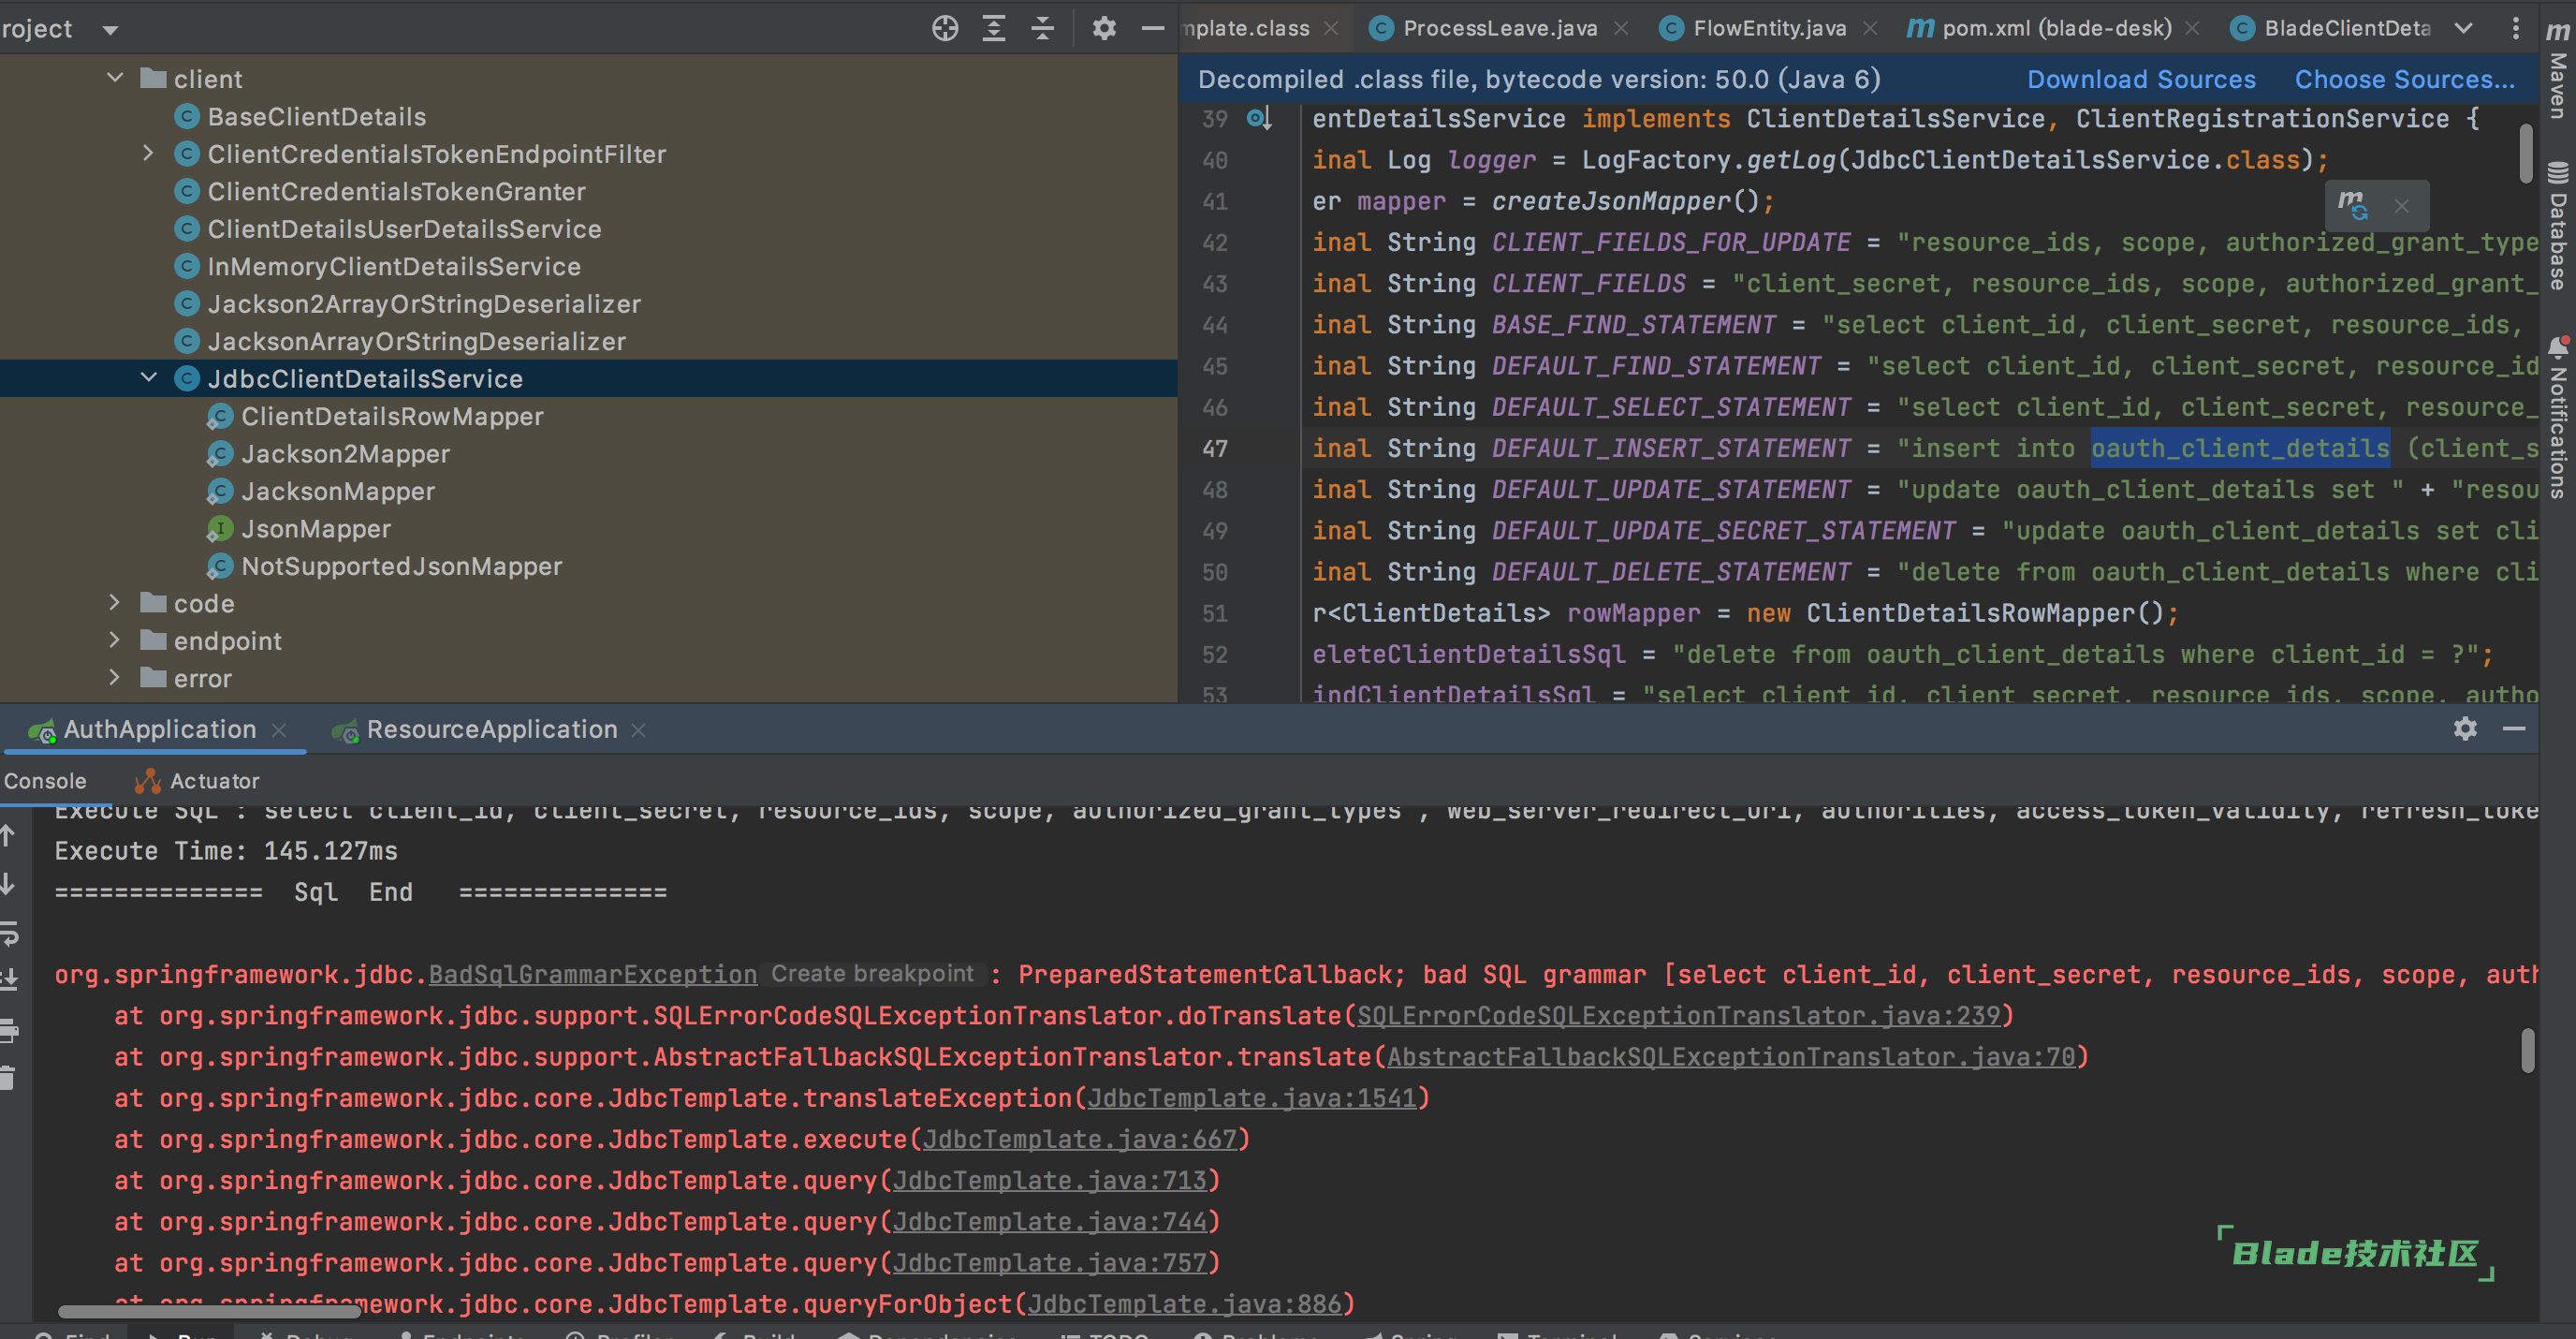Switch to pom.xml (blade-desk) tab
2576x1339 pixels.
[x=2056, y=28]
